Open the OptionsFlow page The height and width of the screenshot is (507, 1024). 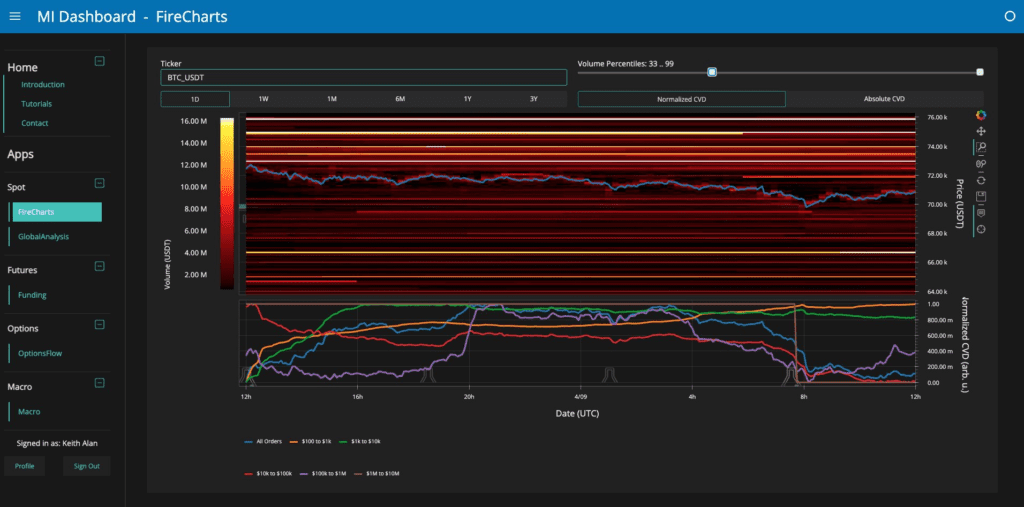click(40, 353)
